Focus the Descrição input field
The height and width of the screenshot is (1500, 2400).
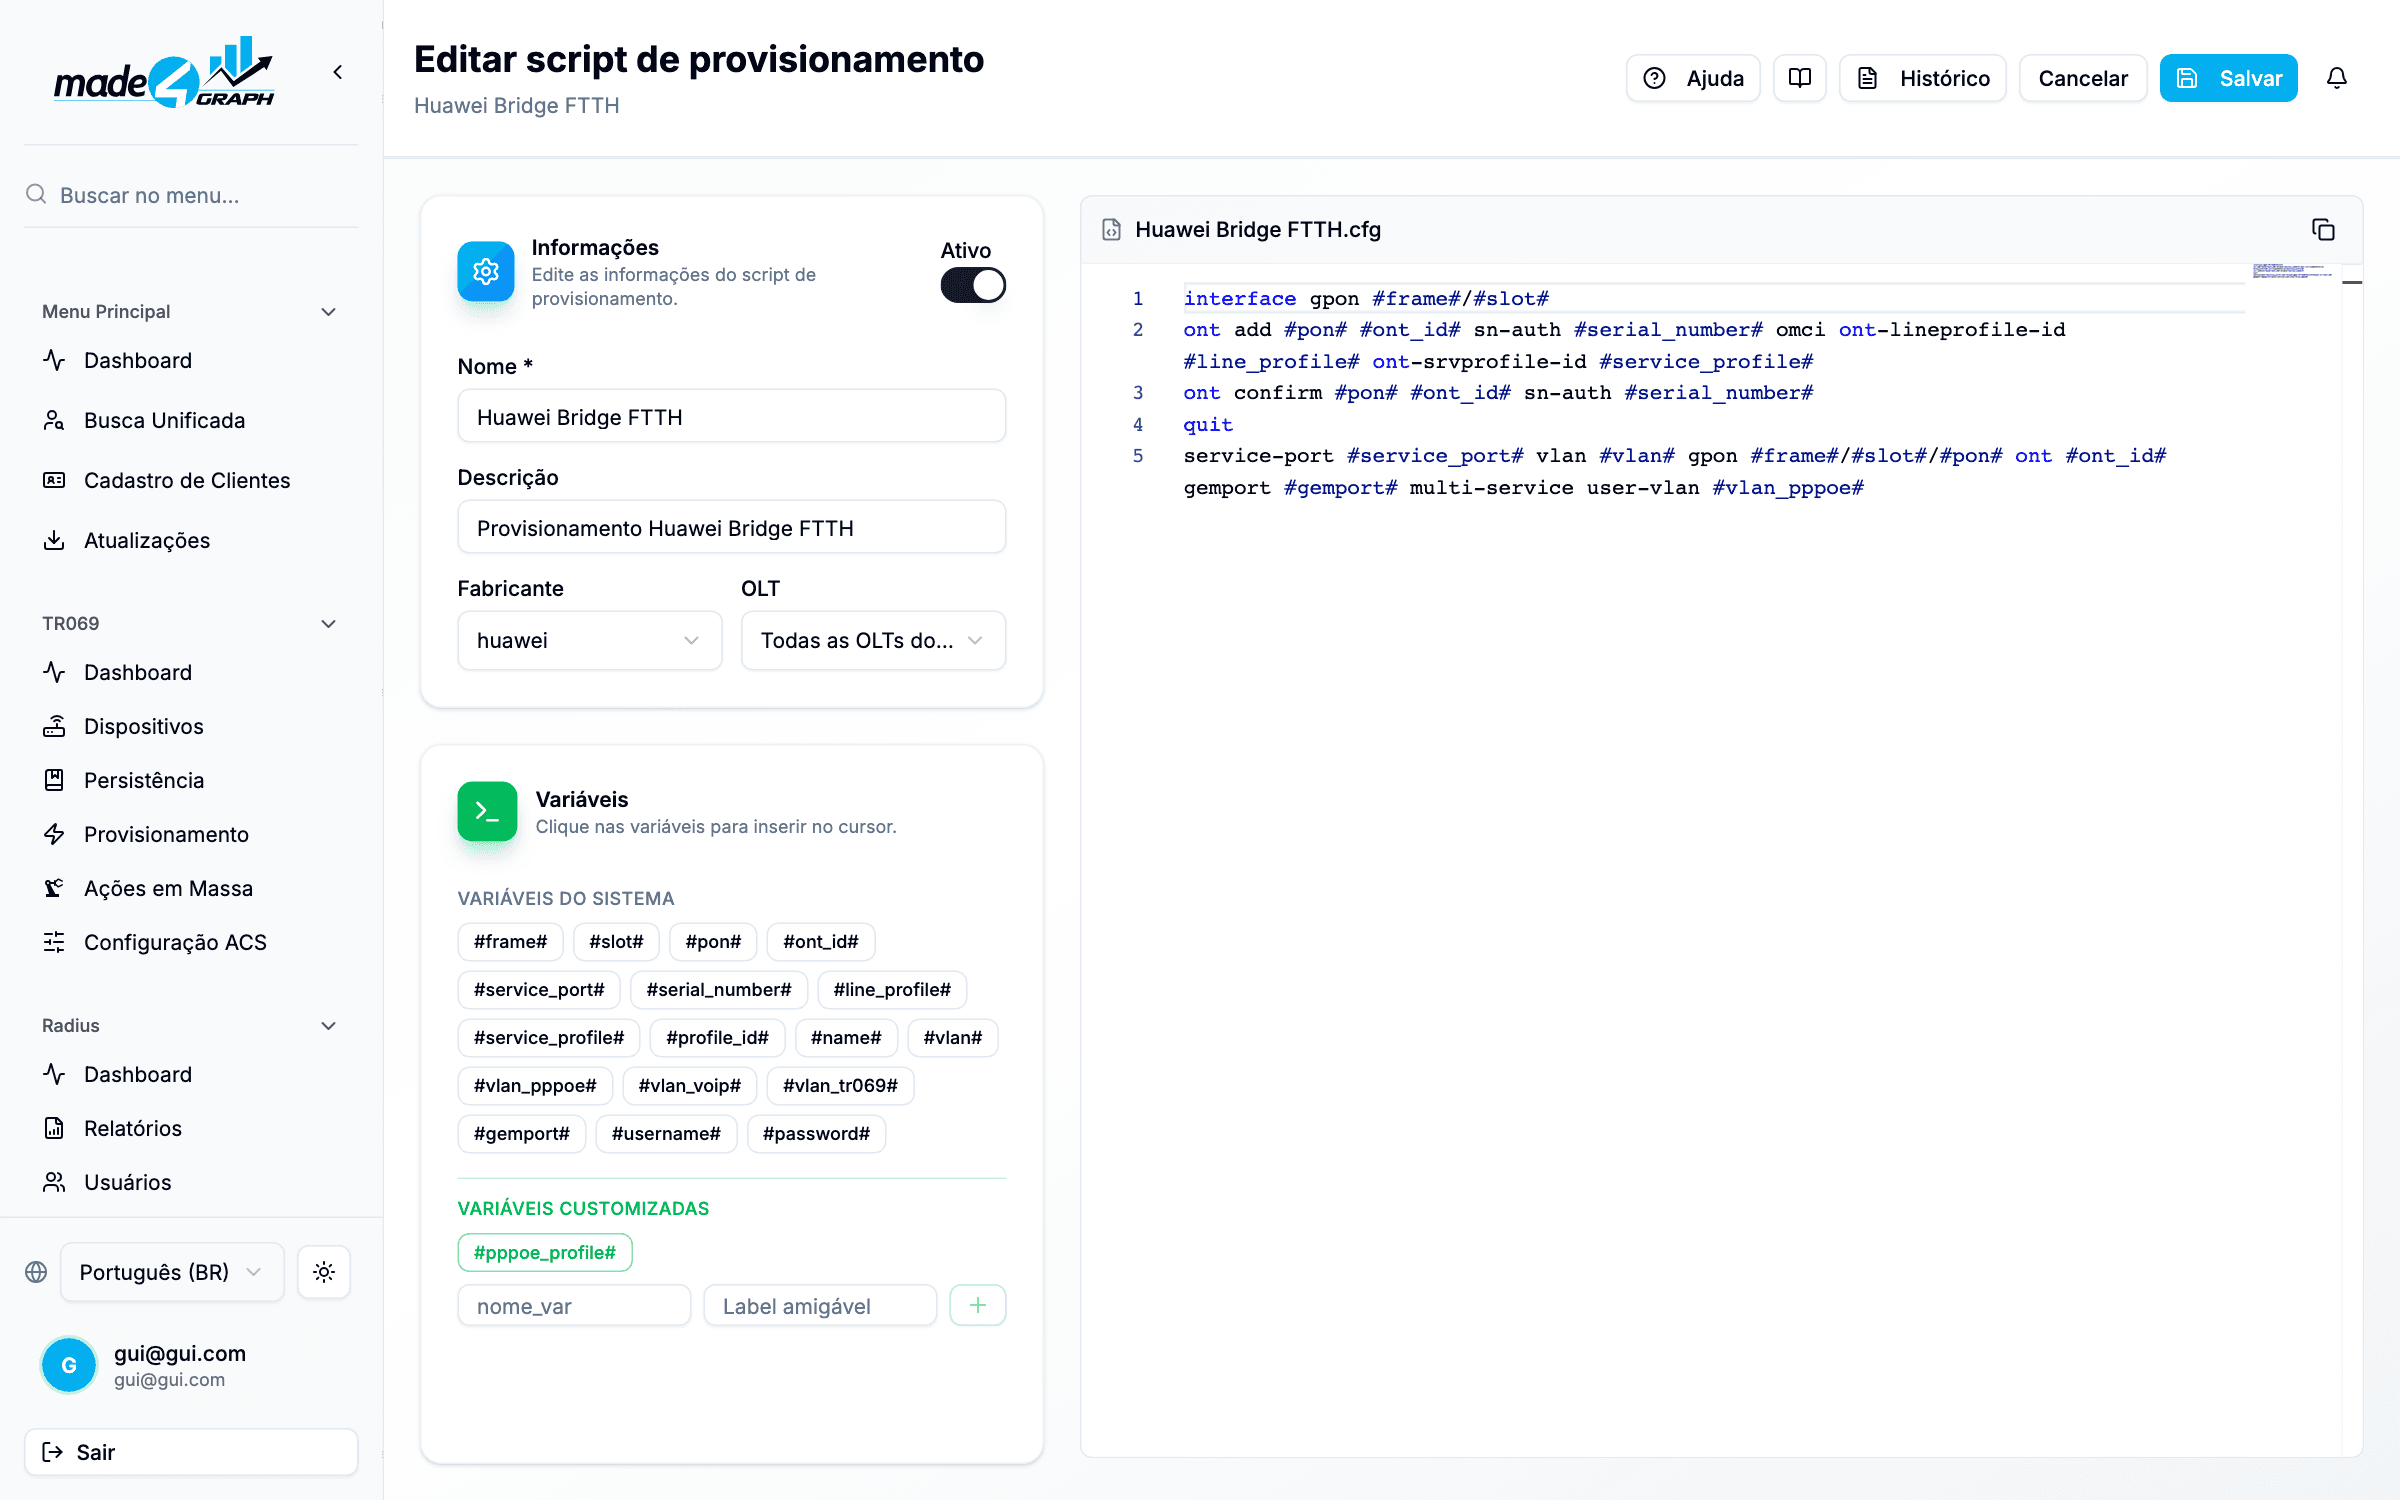tap(731, 528)
